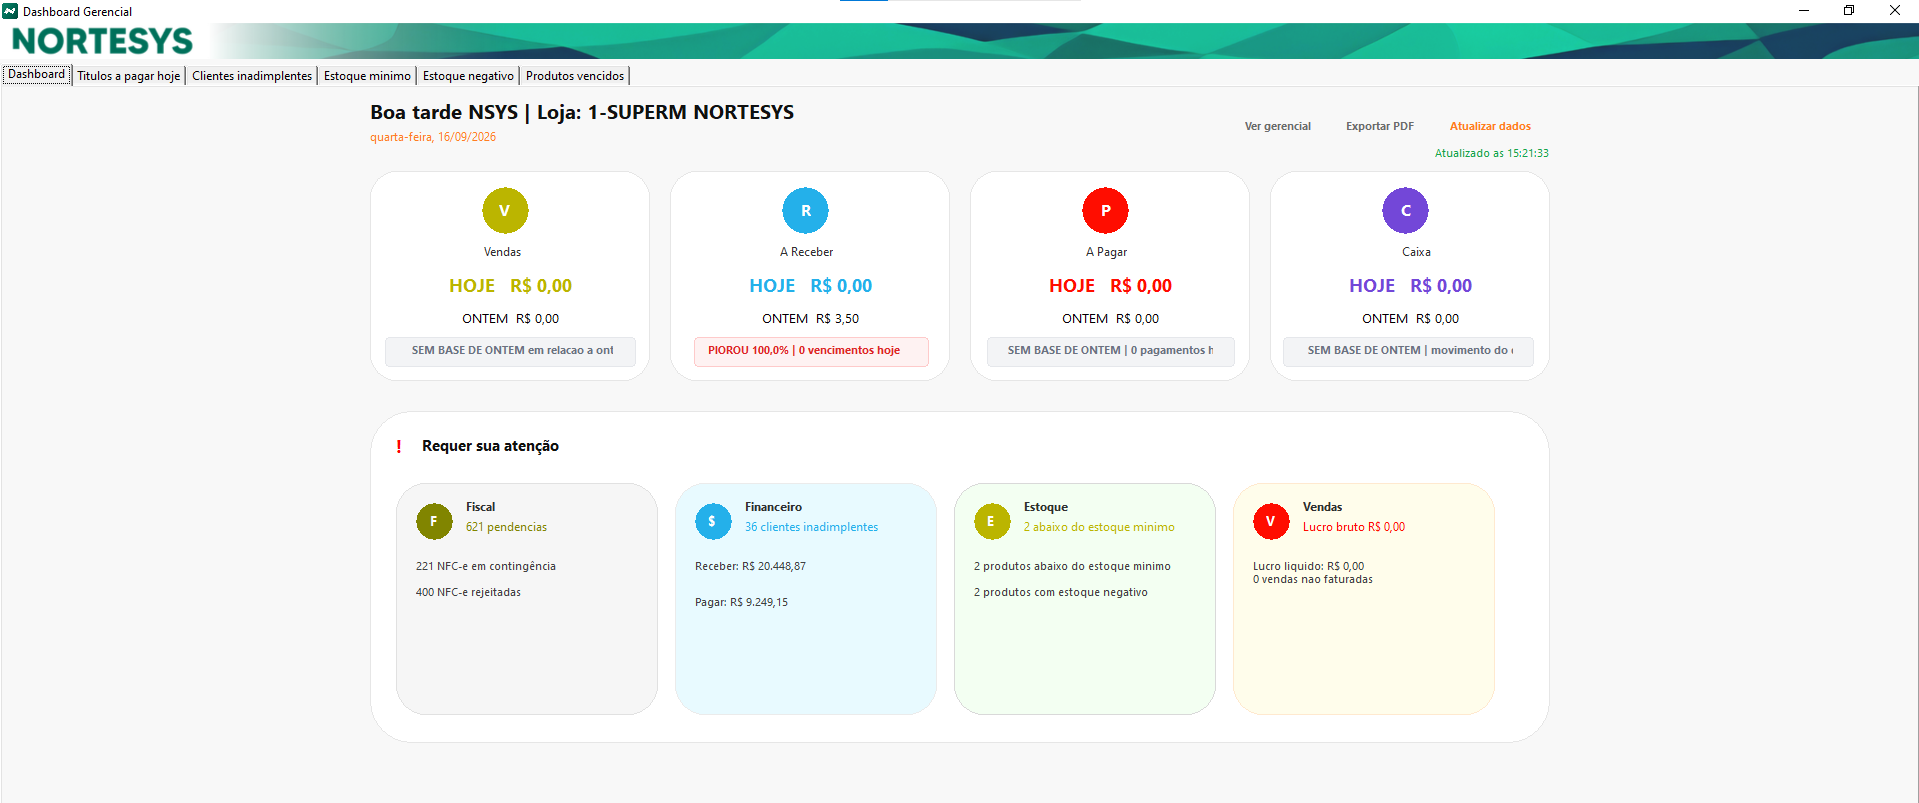Select the Estoque negativo tab
Image resolution: width=1919 pixels, height=803 pixels.
tap(468, 76)
